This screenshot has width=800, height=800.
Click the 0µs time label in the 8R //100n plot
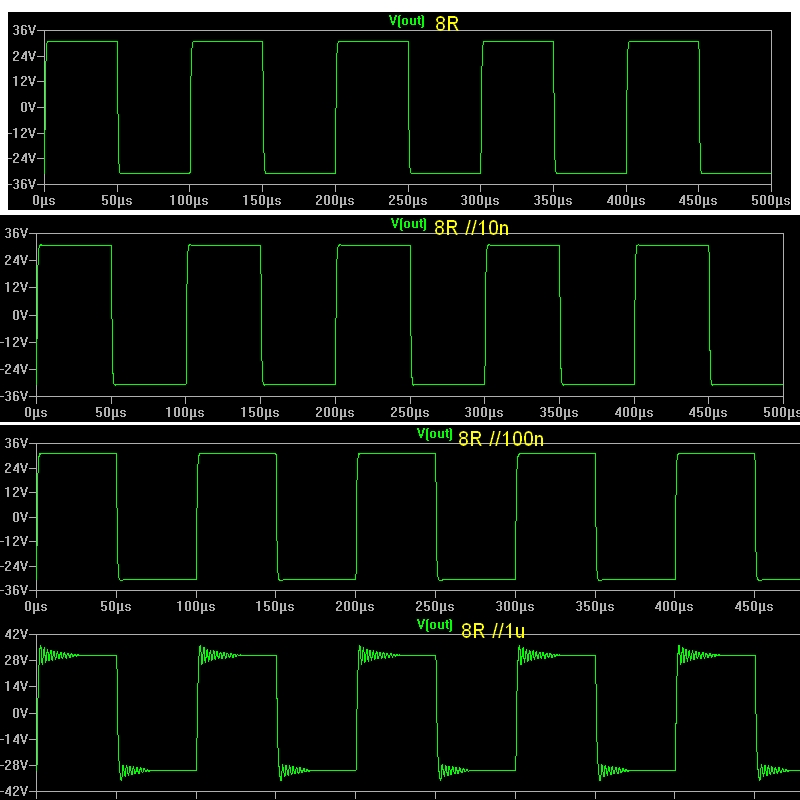(x=36, y=607)
